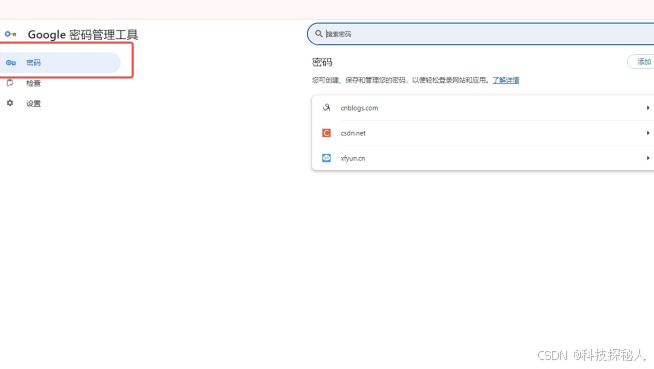This screenshot has width=654, height=369.
Task: Select the csdn.net text
Action: 353,133
